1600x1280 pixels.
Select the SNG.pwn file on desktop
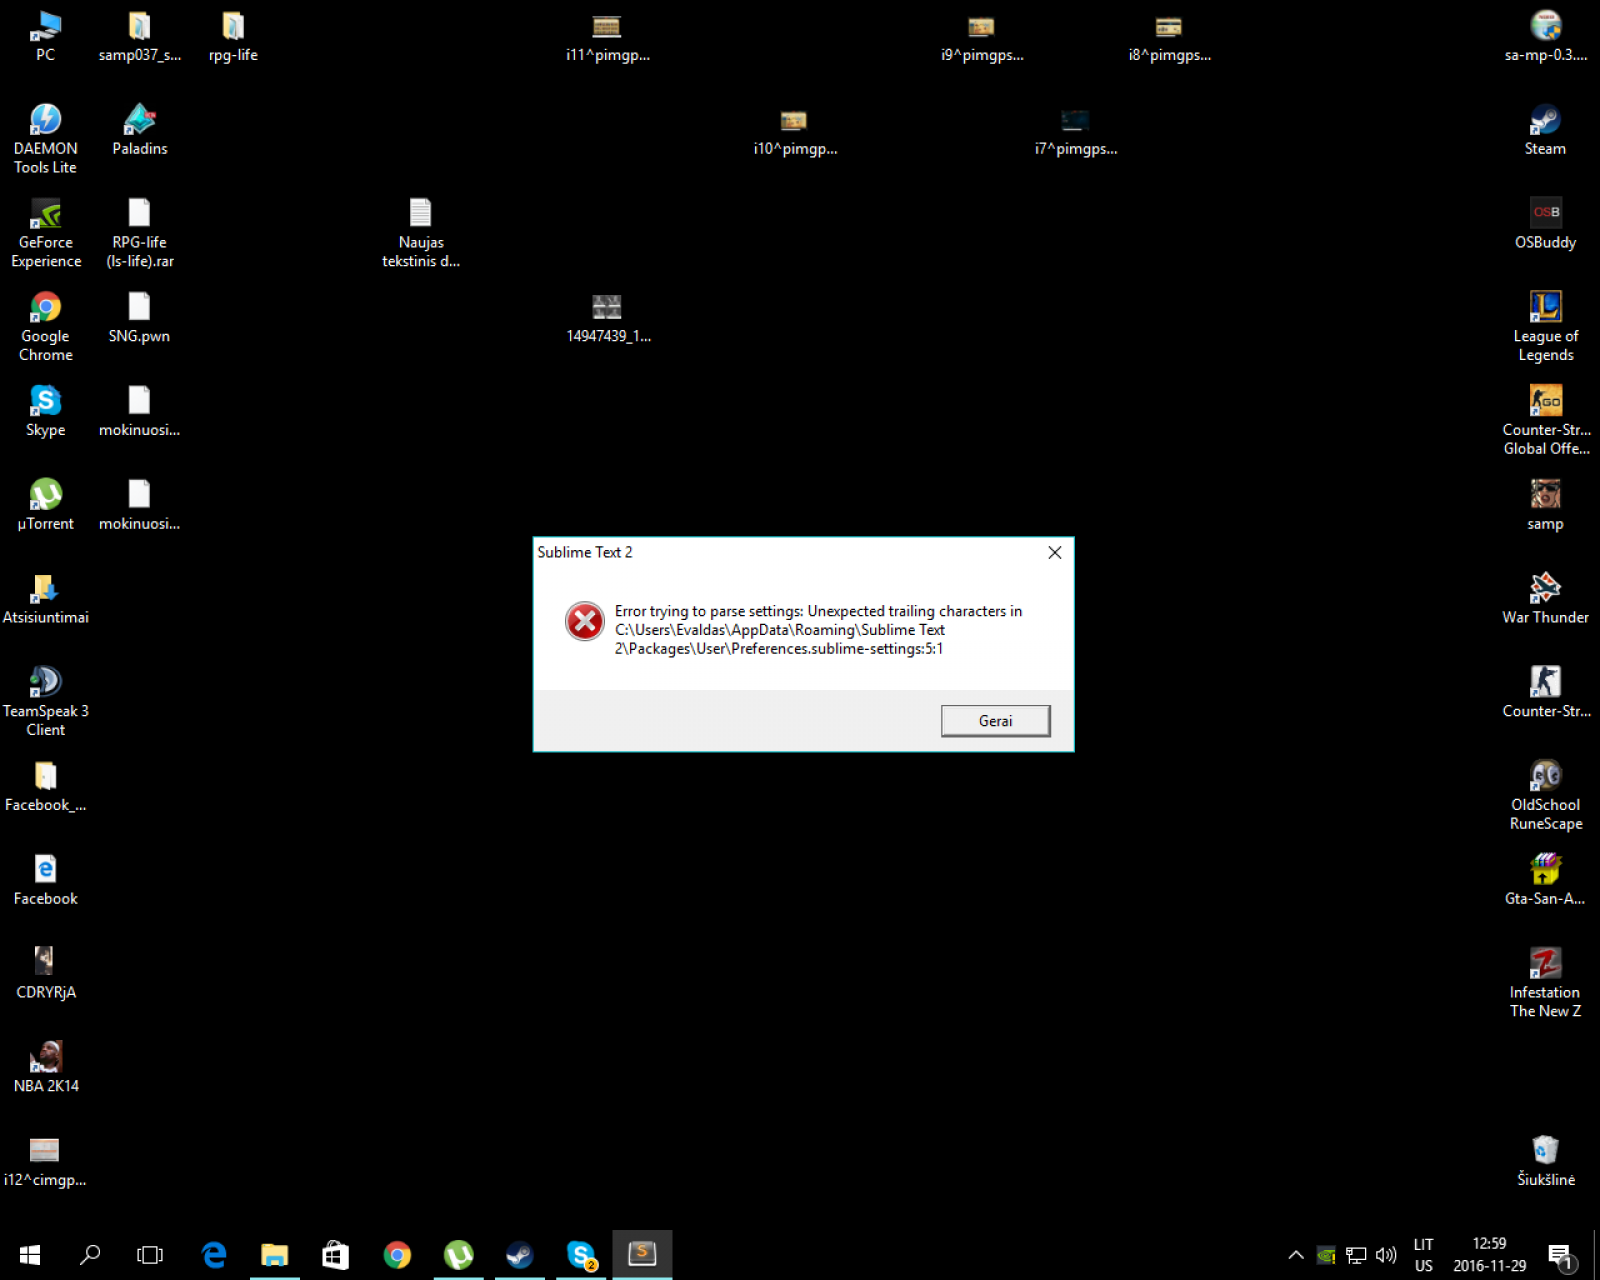pos(139,318)
